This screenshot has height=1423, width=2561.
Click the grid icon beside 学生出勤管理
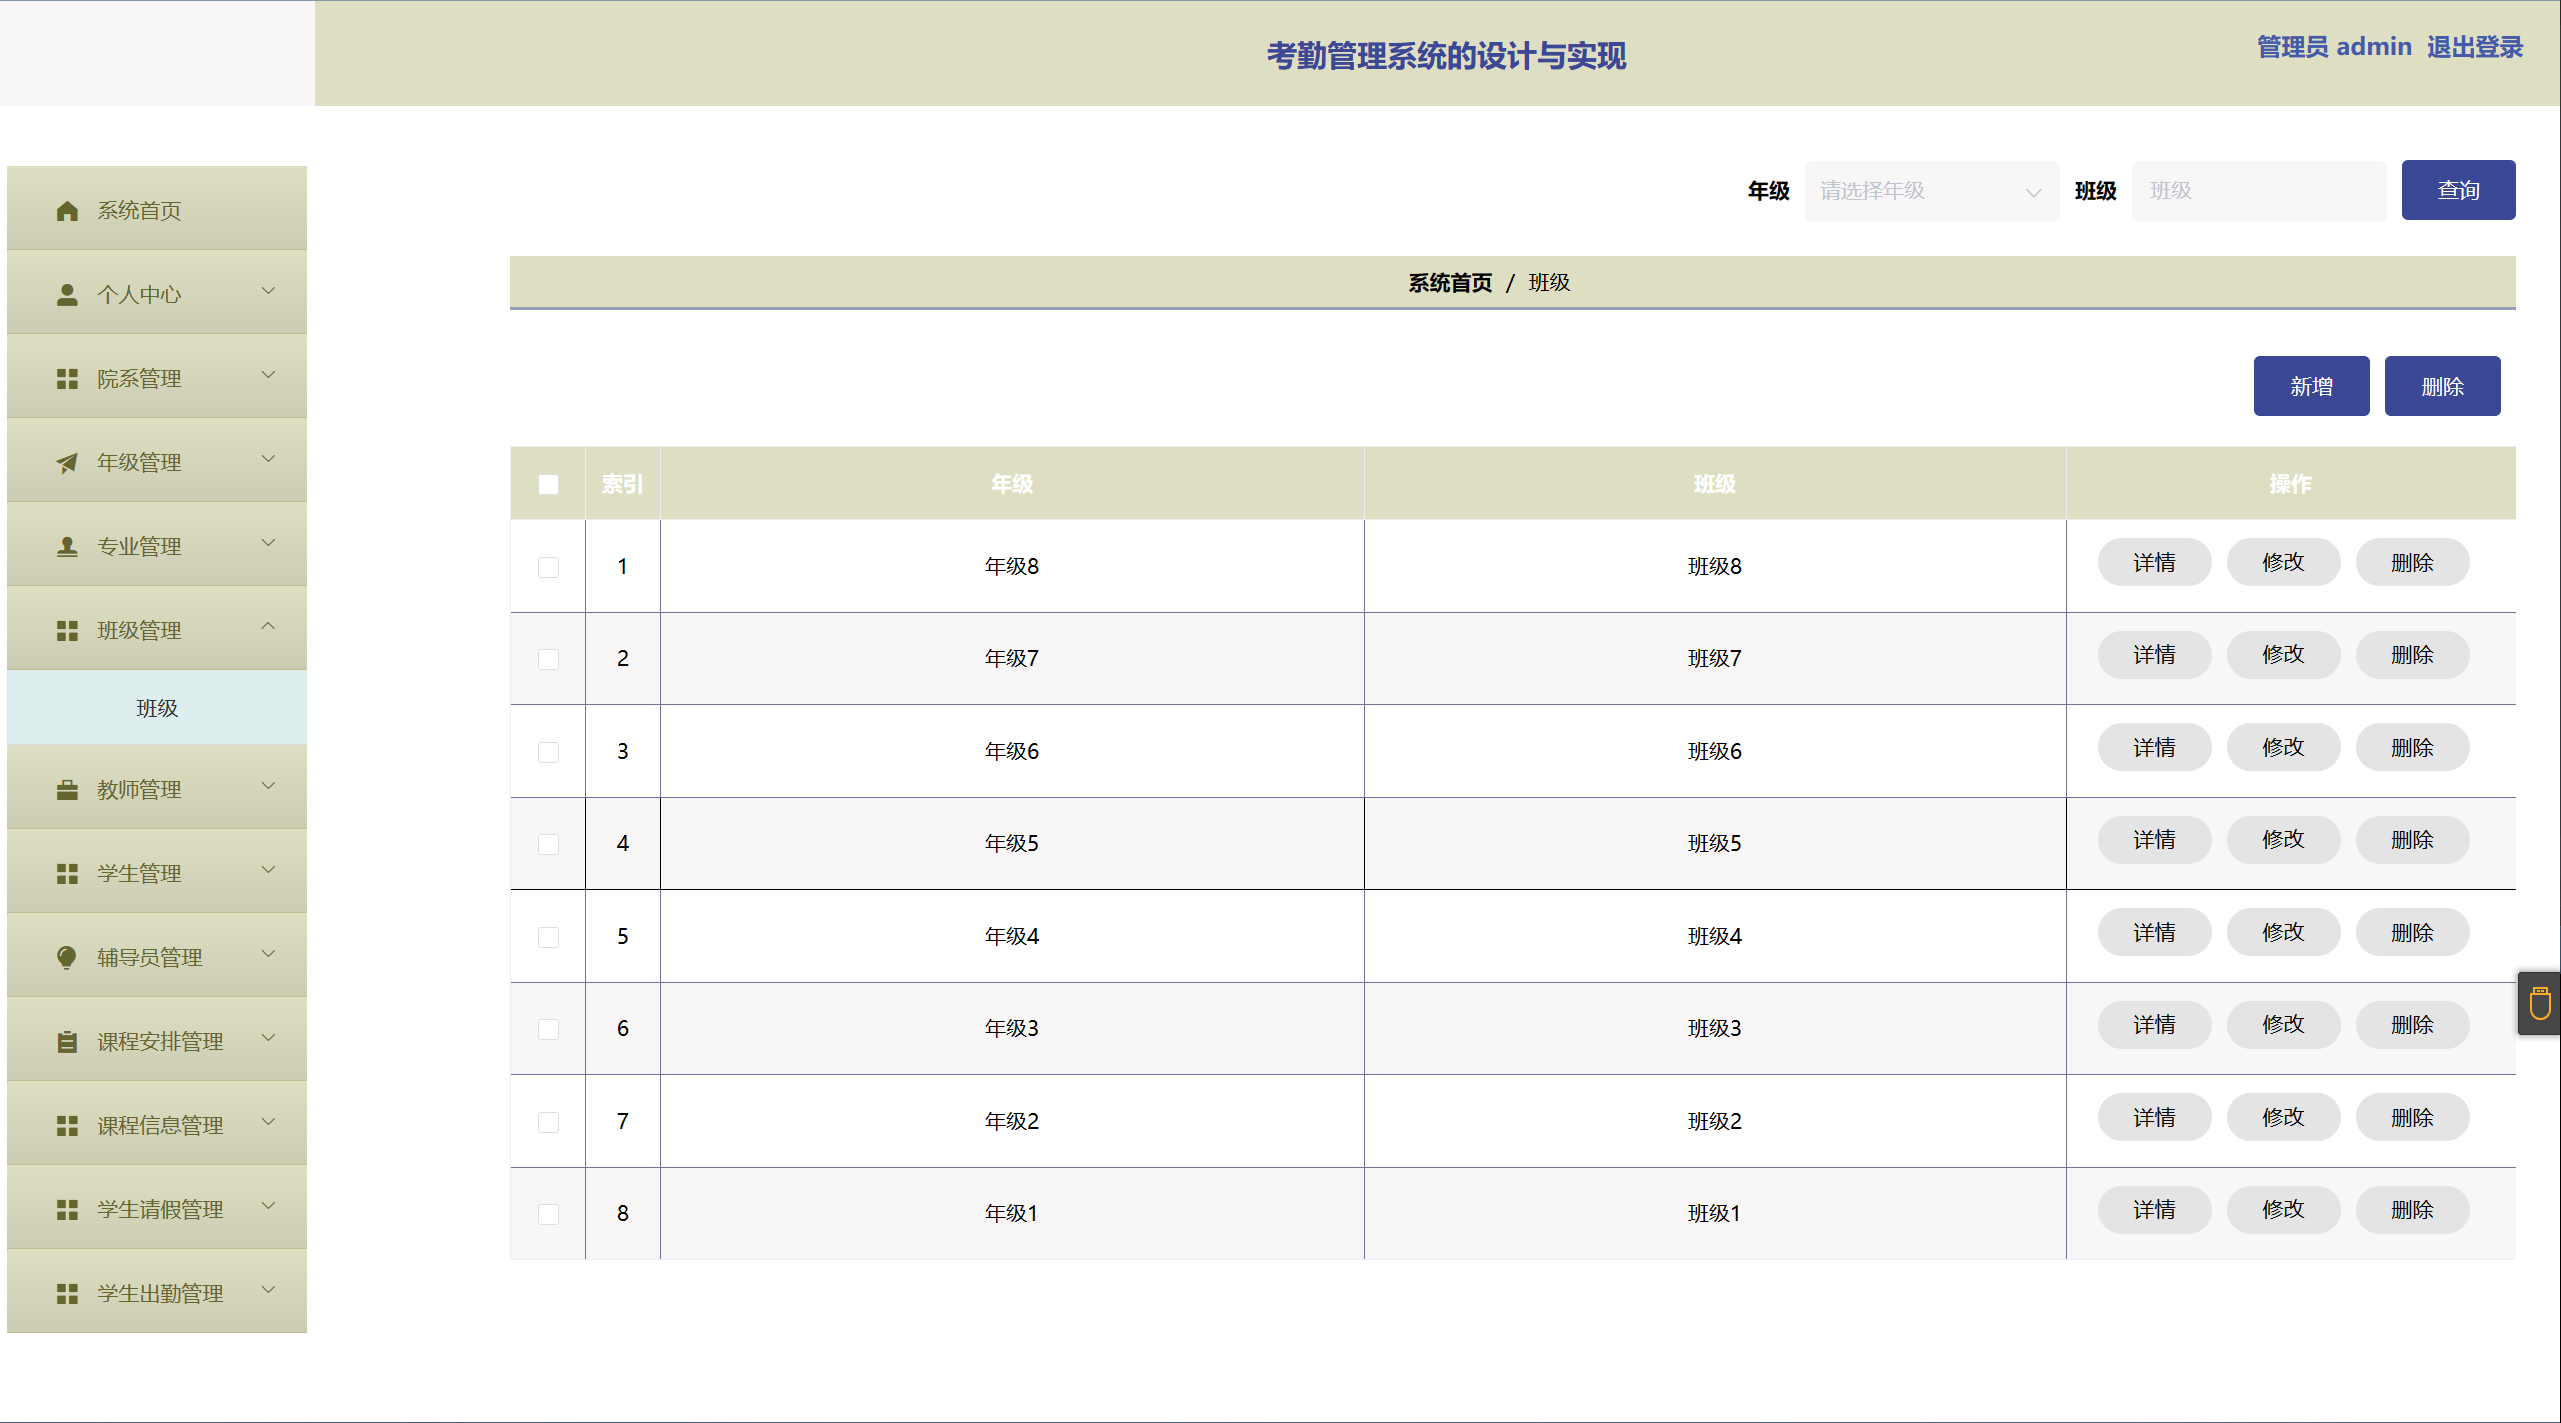[67, 1294]
